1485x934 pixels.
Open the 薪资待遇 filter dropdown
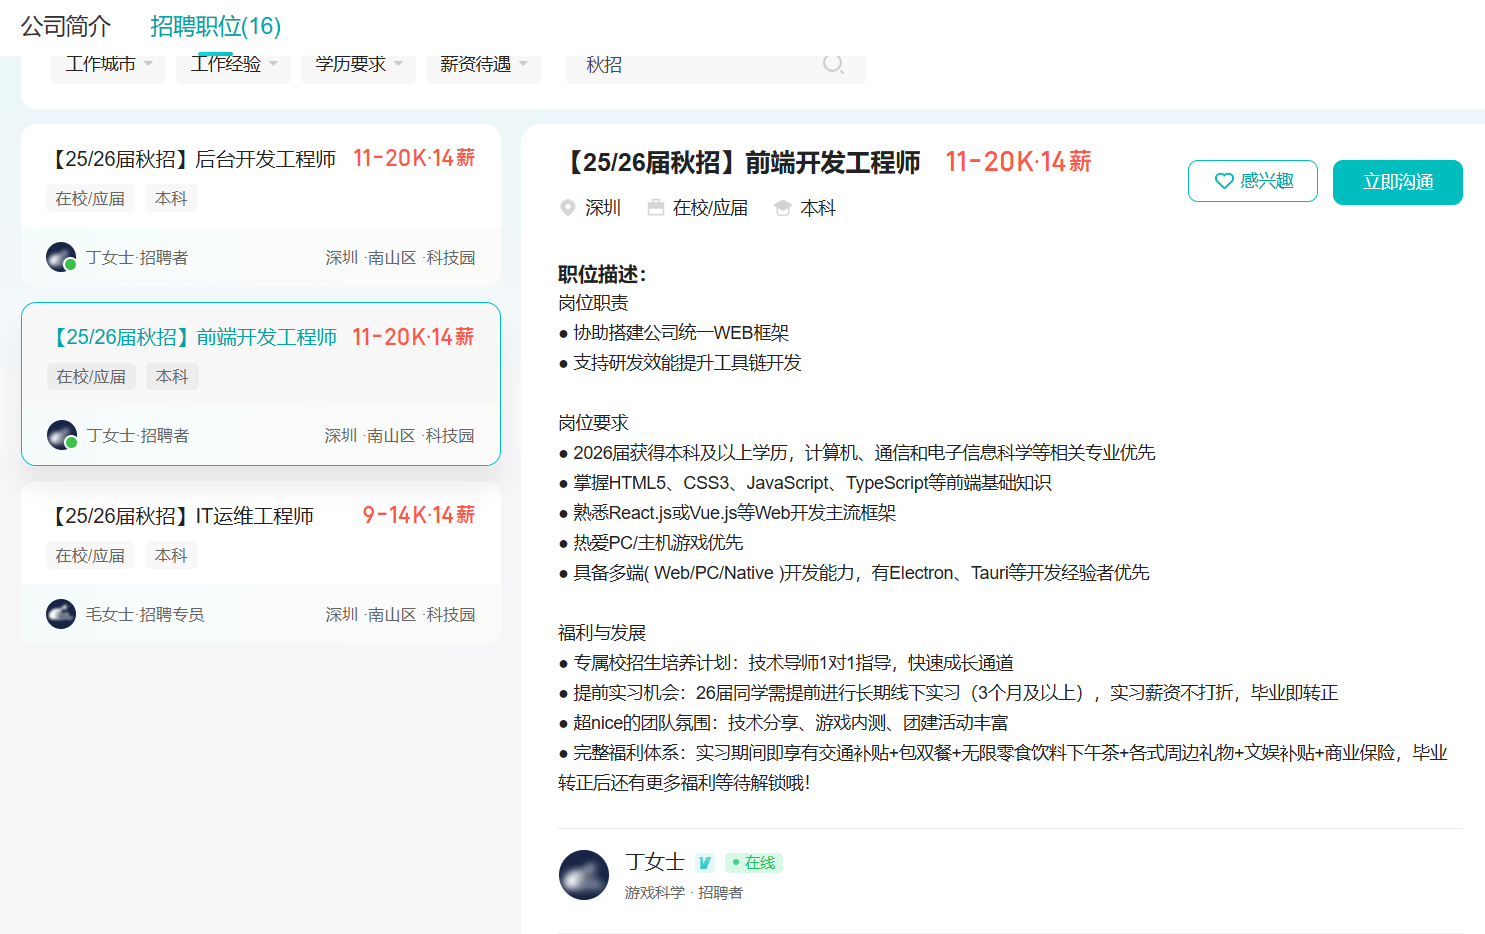point(483,65)
